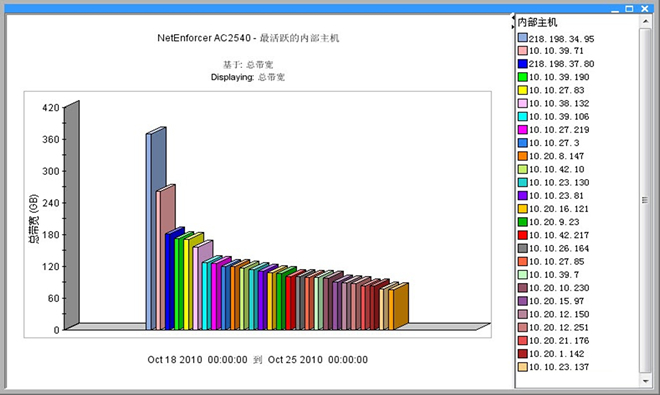Maximize the chart window
This screenshot has width=660, height=395.
tap(629, 8)
